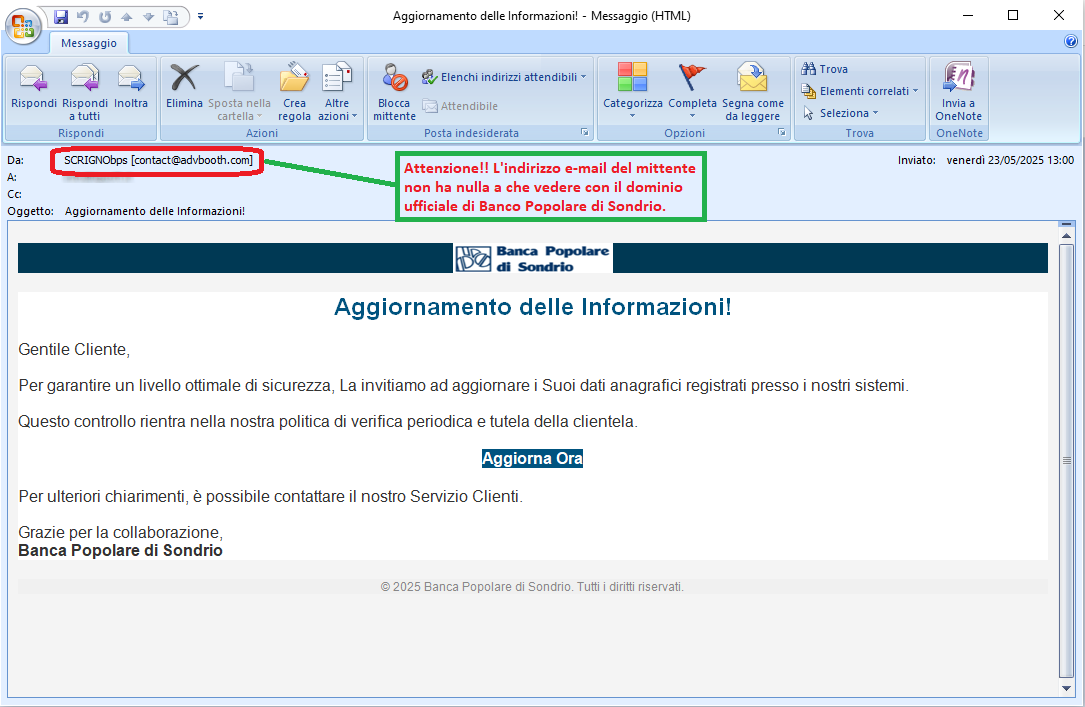Find text with Trova
The image size is (1085, 707).
click(825, 69)
